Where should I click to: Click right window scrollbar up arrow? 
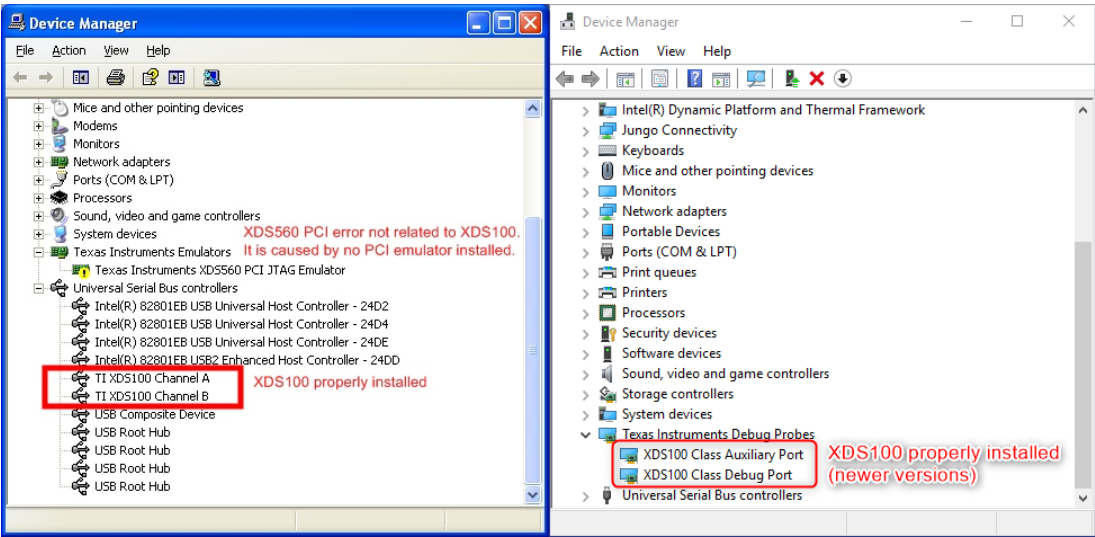(1083, 110)
